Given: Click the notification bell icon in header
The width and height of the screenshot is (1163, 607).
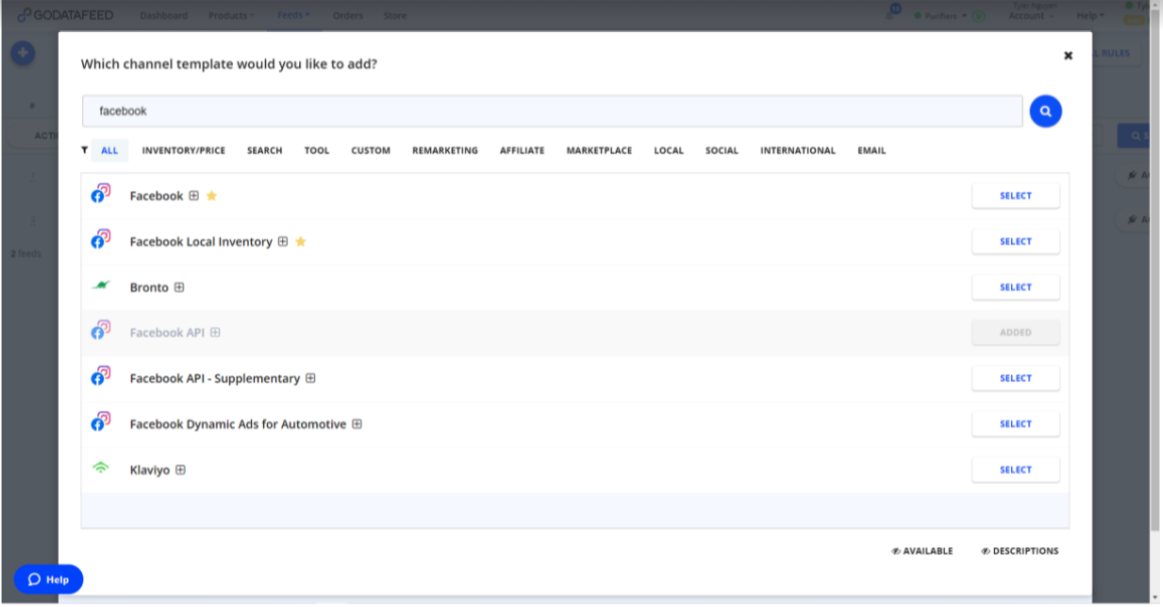Looking at the screenshot, I should pos(891,14).
